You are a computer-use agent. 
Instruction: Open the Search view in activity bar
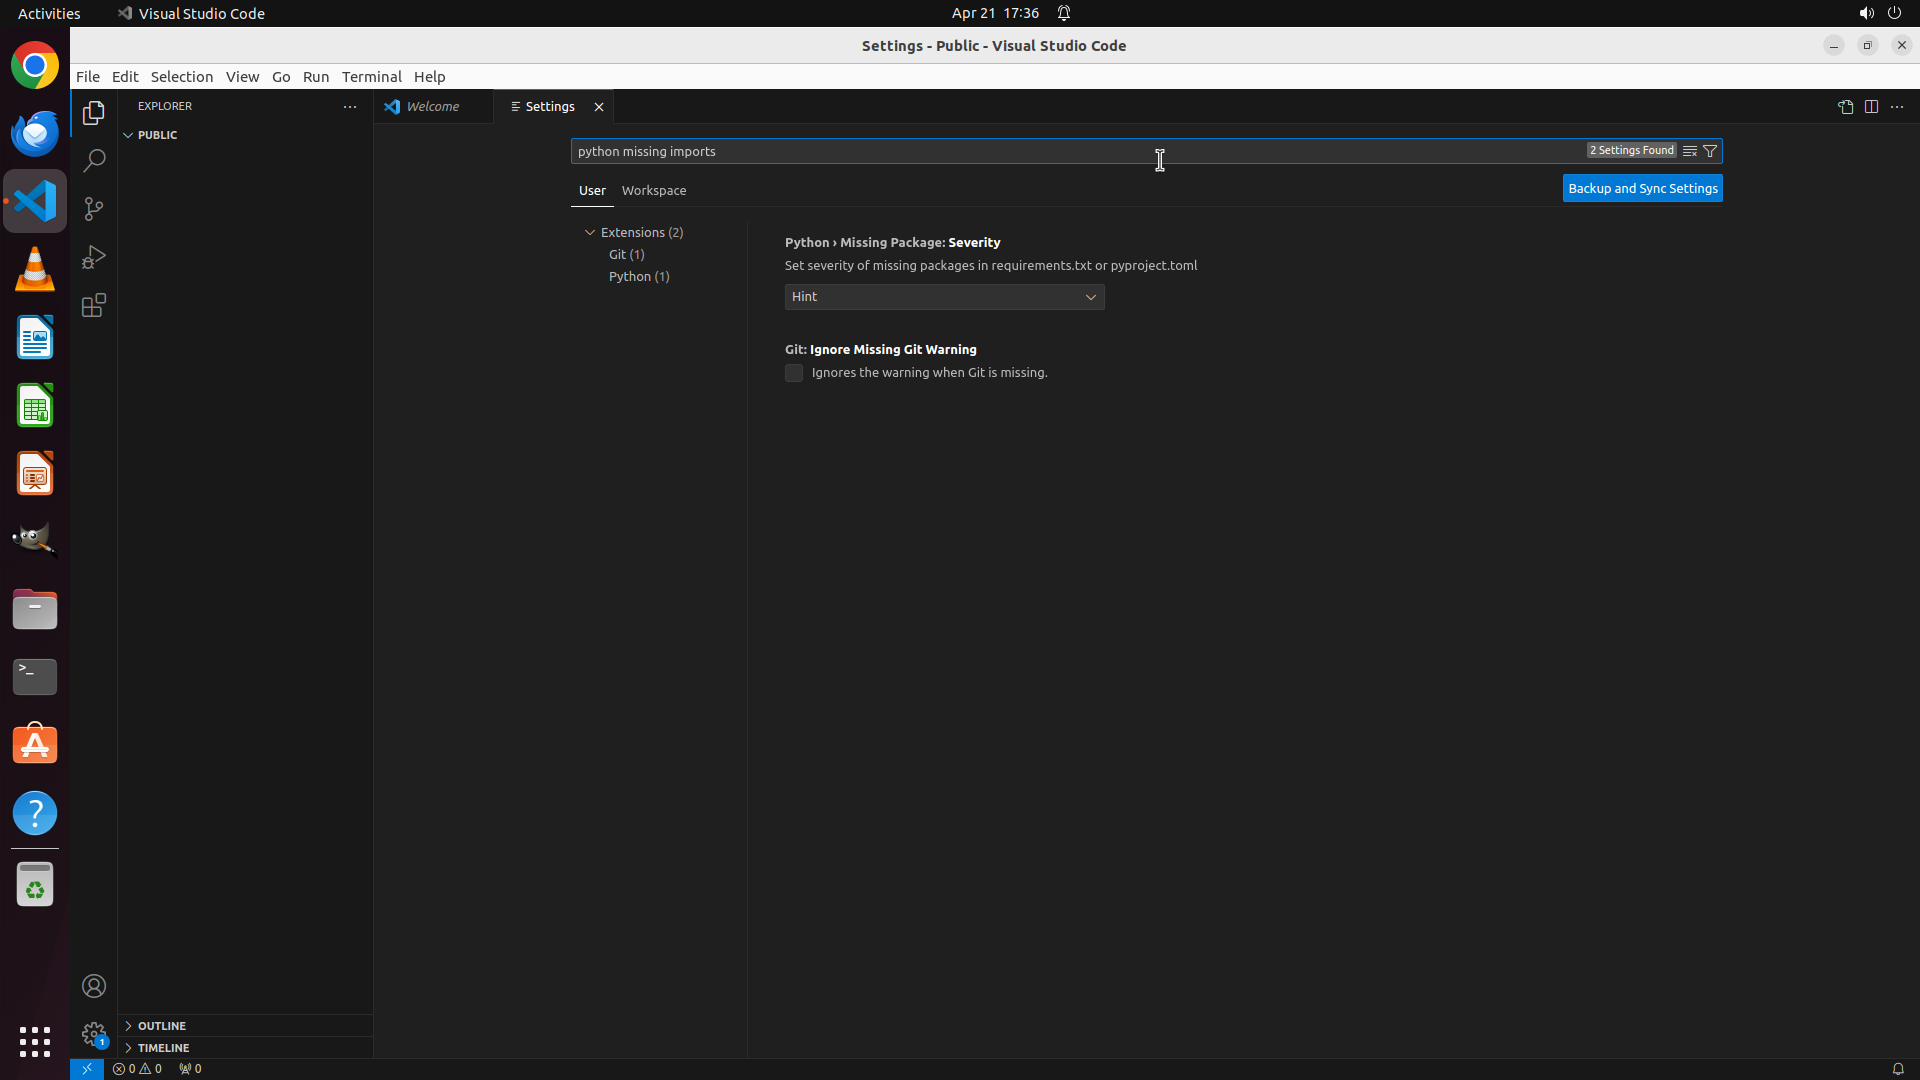pyautogui.click(x=94, y=160)
